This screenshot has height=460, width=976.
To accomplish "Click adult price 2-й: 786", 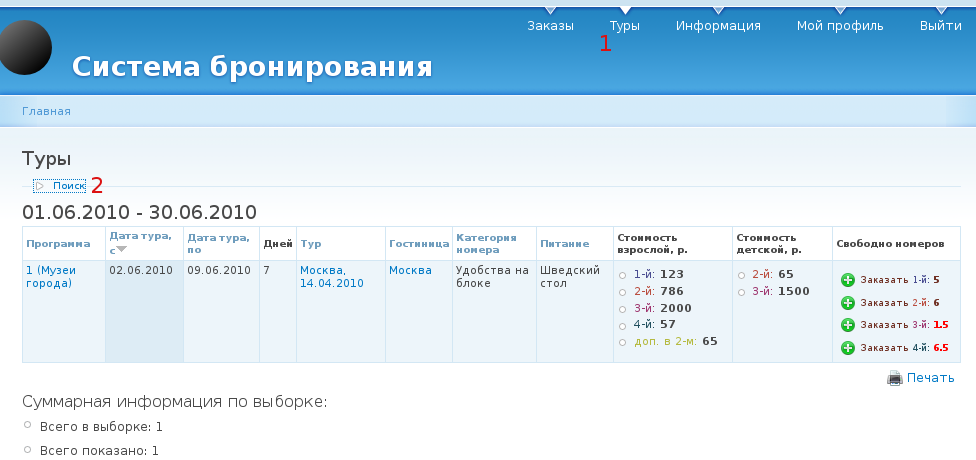I will click(x=659, y=291).
